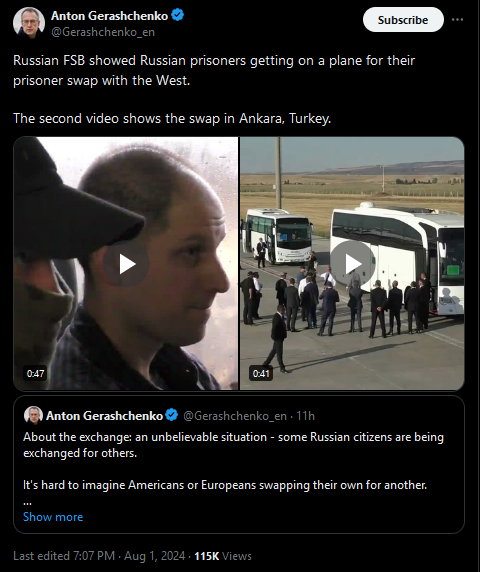Open @Gerashchenko_en handle under the author name

click(103, 32)
